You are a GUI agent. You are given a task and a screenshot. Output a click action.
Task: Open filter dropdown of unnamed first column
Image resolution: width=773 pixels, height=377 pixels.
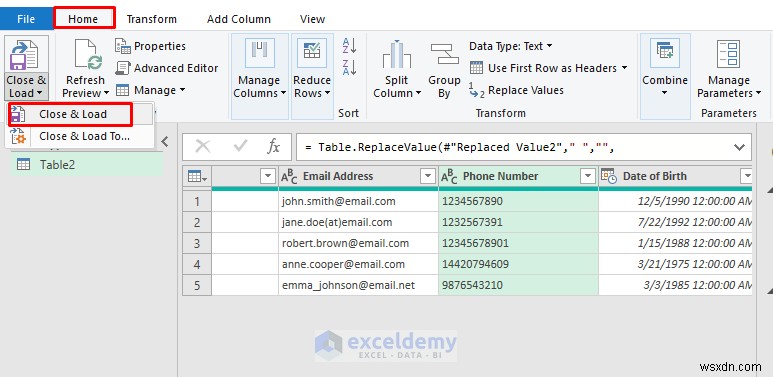tap(268, 176)
